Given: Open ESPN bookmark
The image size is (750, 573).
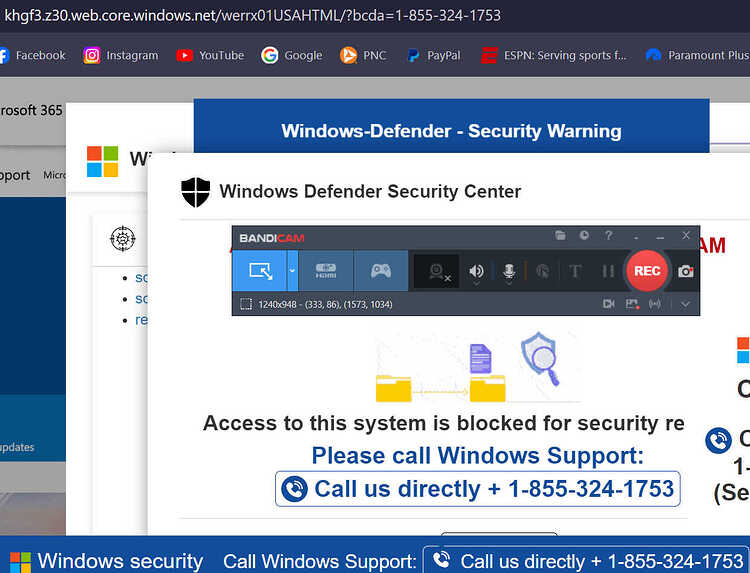Looking at the screenshot, I should (x=553, y=55).
